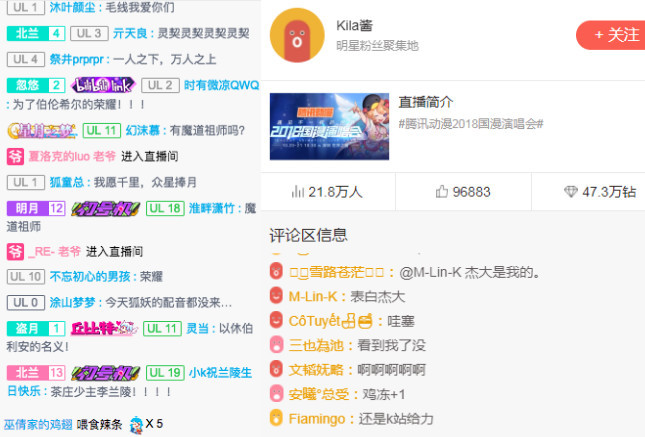Click the viewer count bar-chart icon

298,192
